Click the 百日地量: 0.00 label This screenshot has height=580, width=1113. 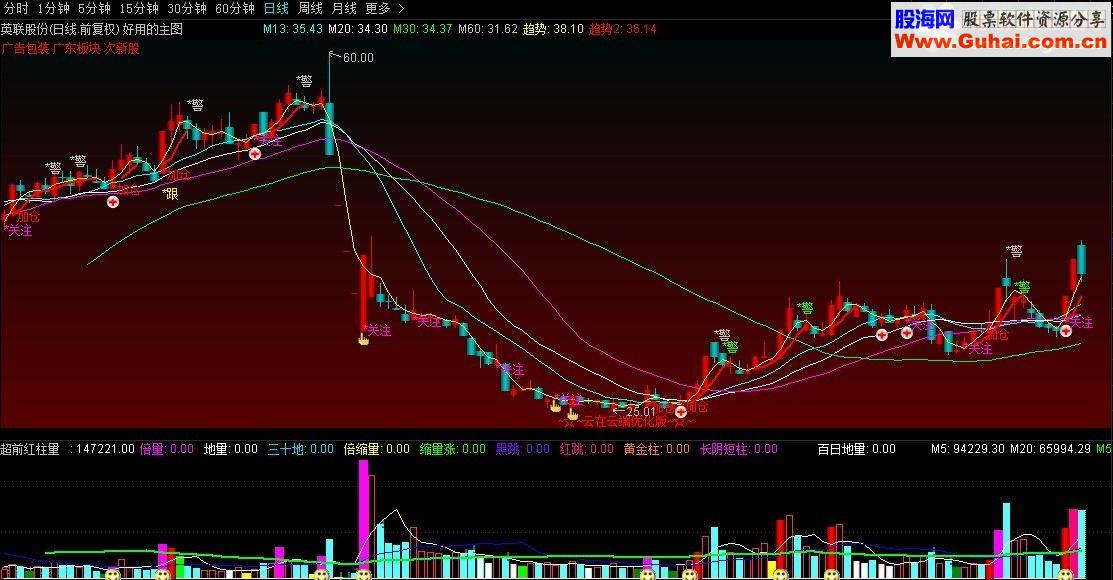click(857, 449)
